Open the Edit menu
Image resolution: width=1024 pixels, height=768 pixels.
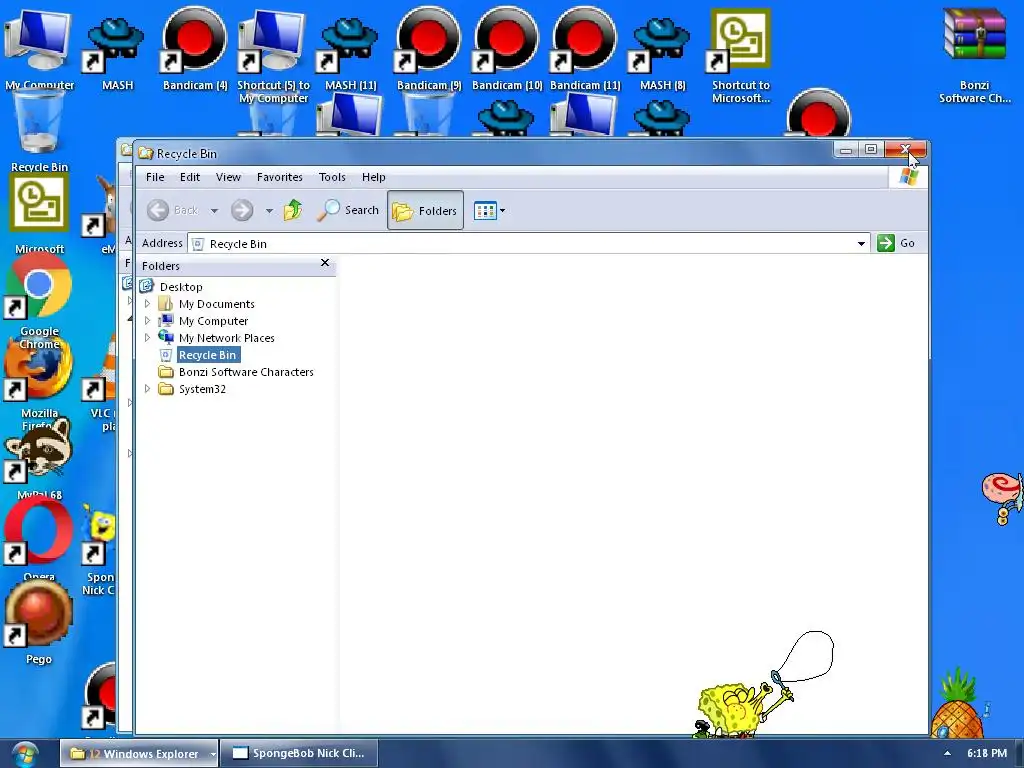pyautogui.click(x=190, y=177)
